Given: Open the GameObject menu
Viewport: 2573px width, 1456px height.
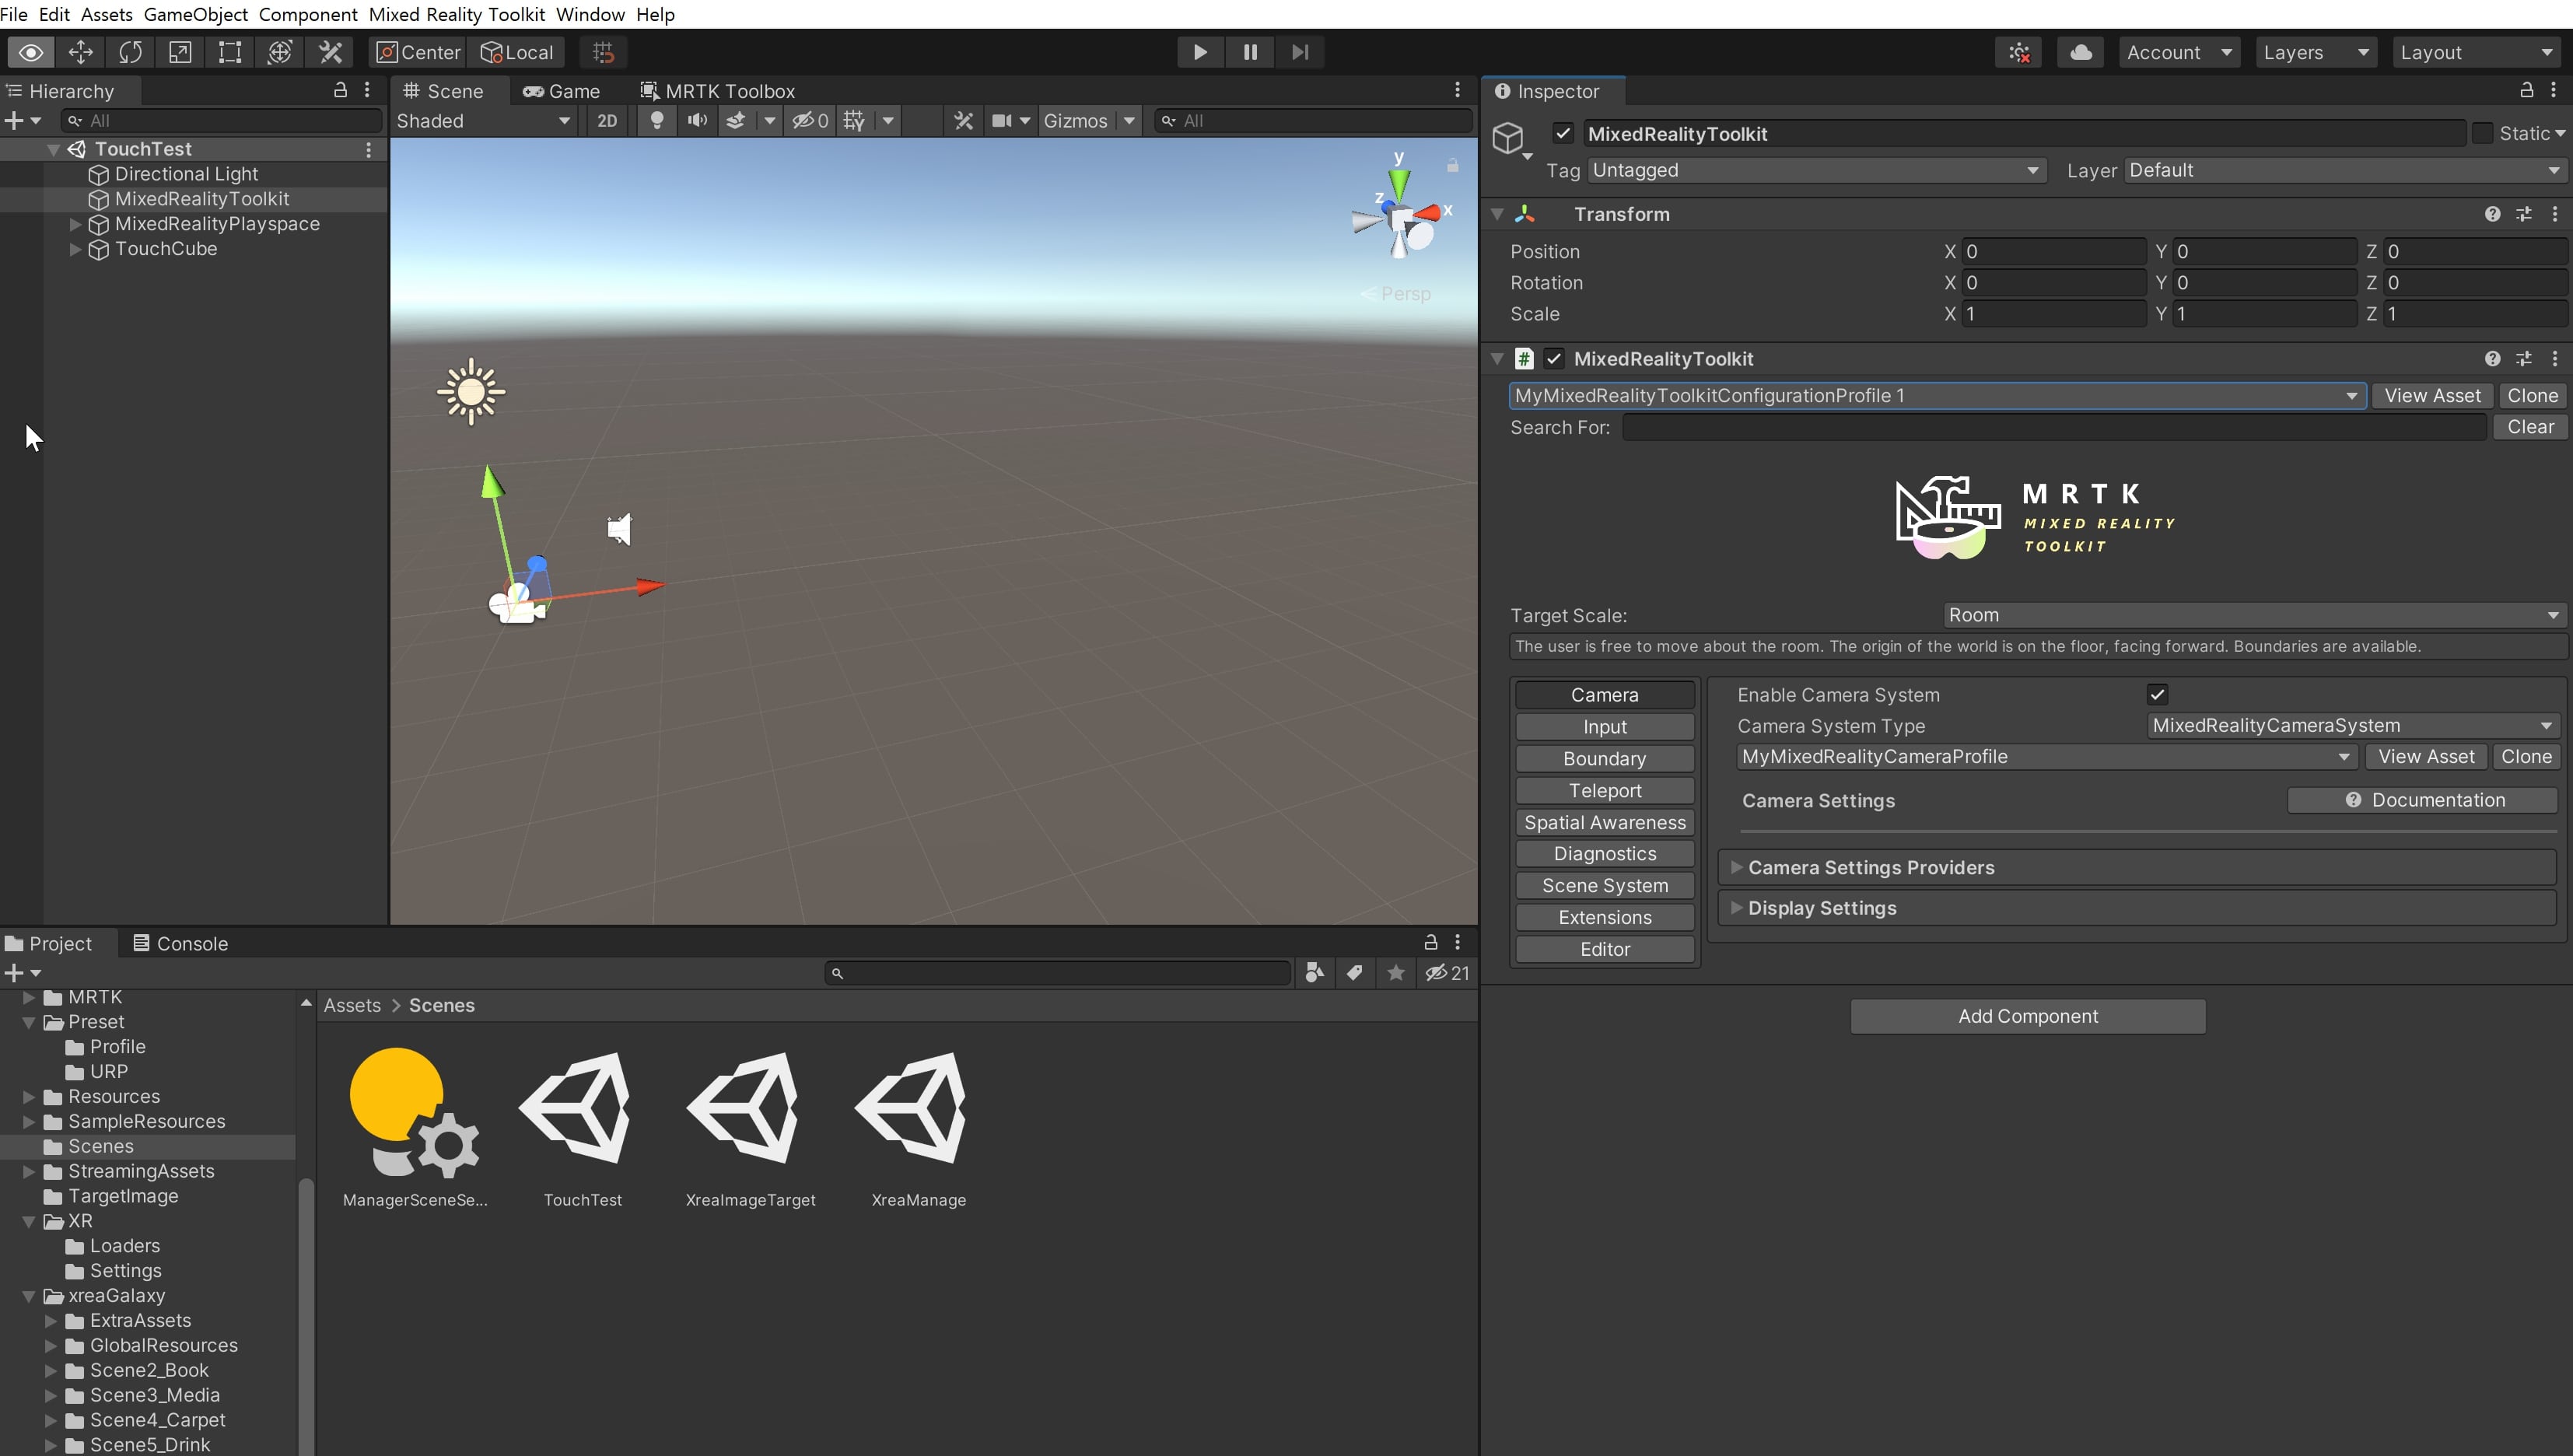Looking at the screenshot, I should tap(195, 14).
